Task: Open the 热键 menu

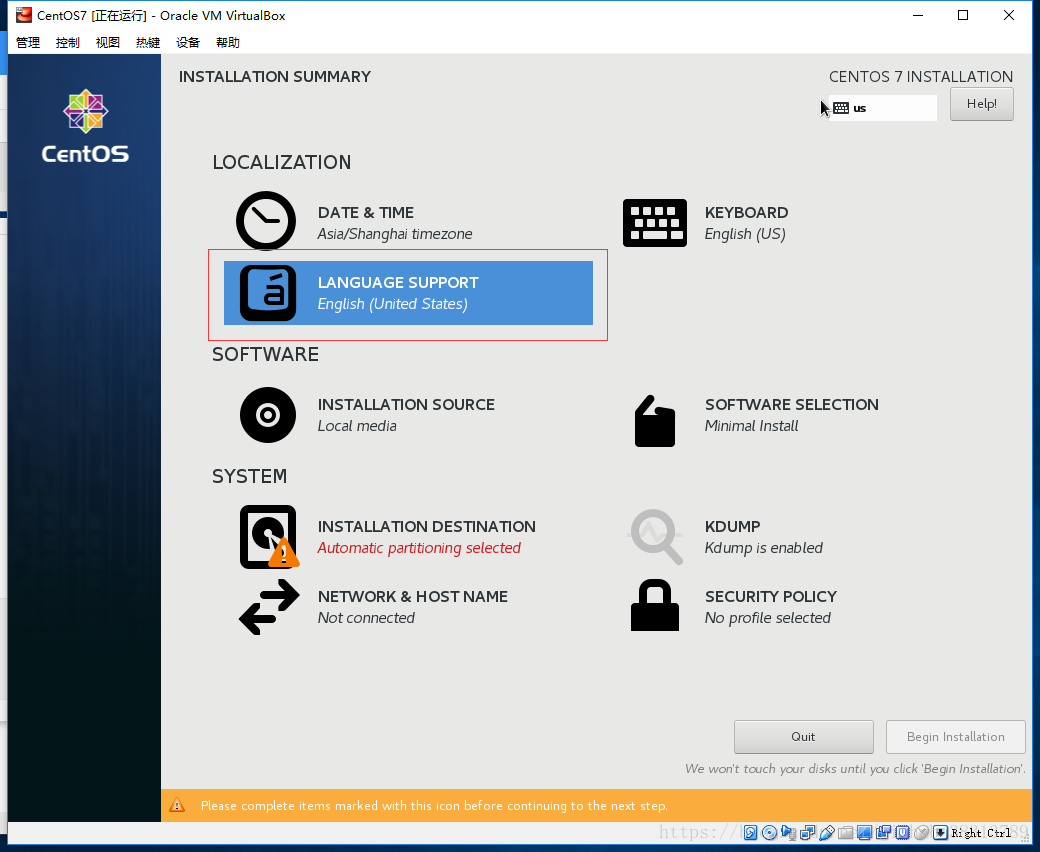Action: pyautogui.click(x=148, y=42)
